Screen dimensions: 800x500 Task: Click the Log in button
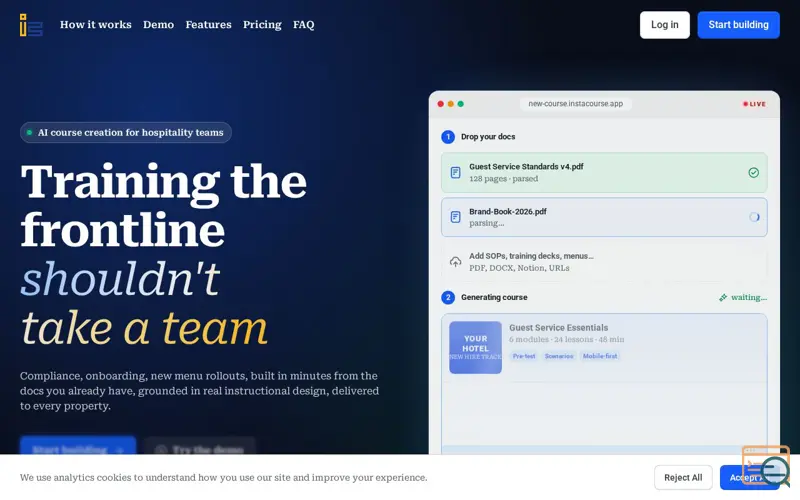point(664,24)
